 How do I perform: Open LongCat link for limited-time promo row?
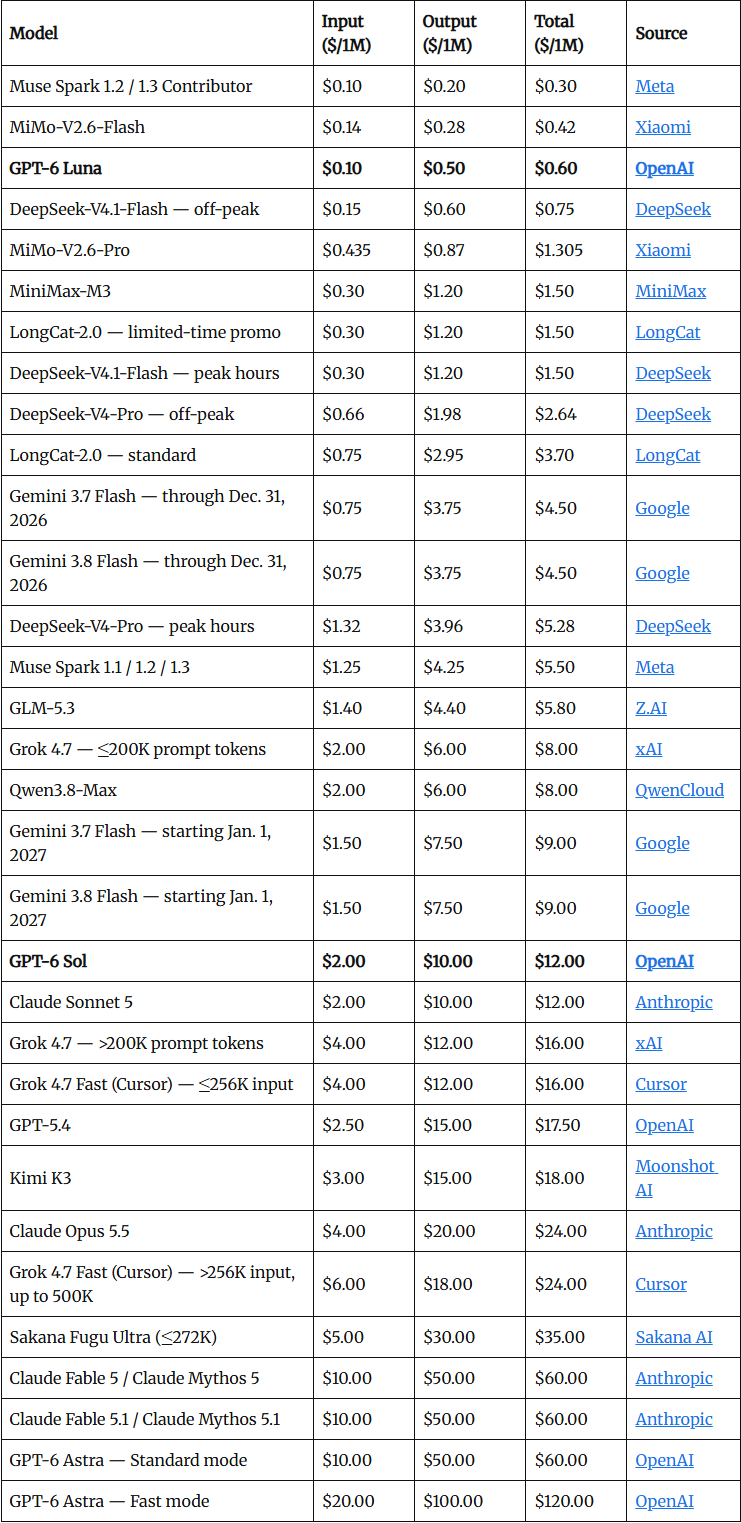tap(668, 332)
